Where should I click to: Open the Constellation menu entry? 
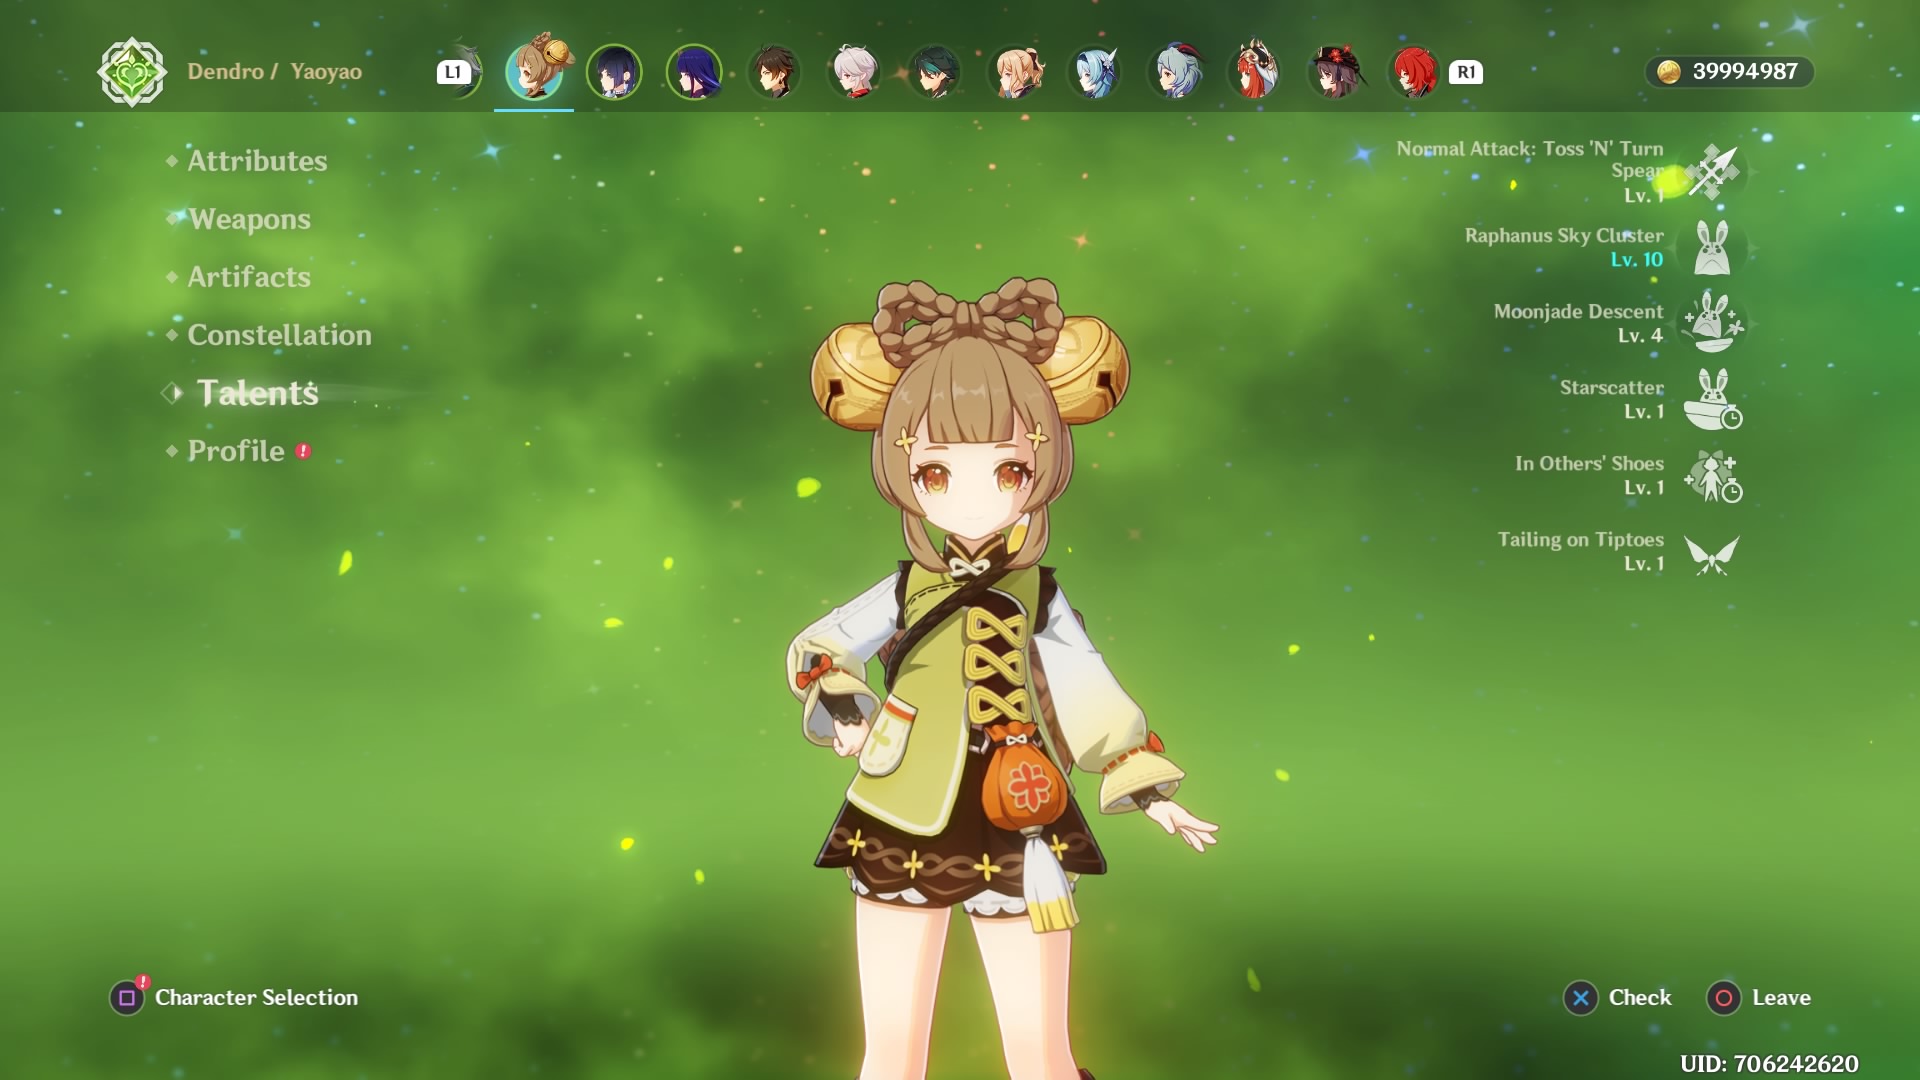click(x=279, y=335)
